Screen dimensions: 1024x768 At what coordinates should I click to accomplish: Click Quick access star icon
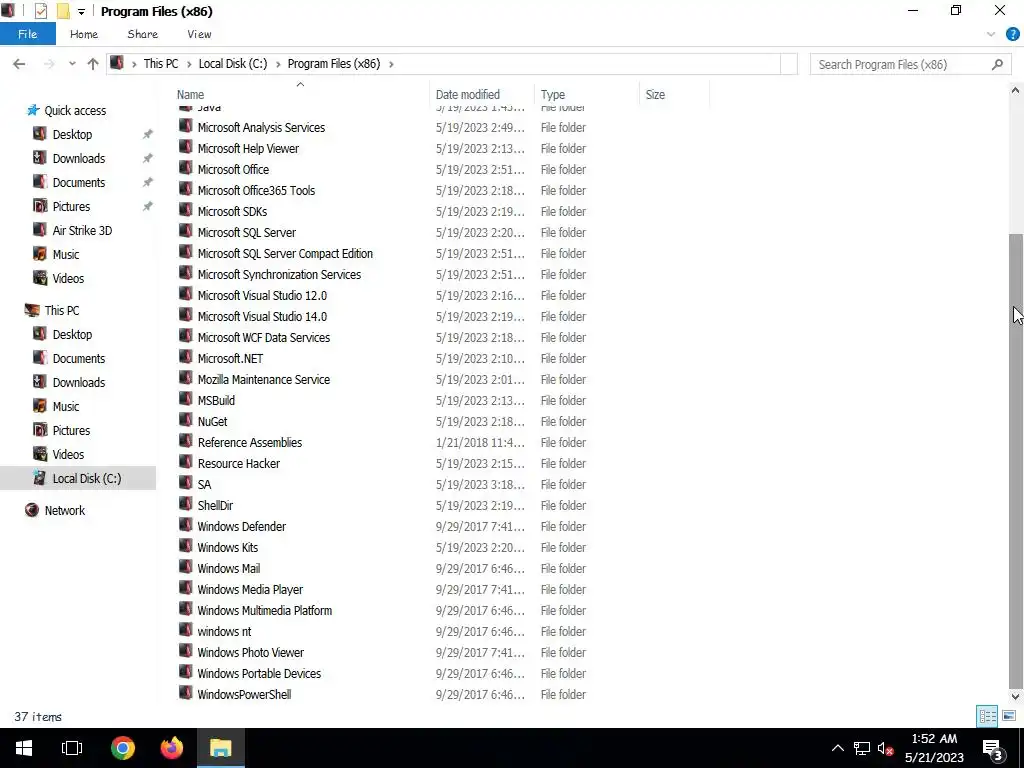[33, 110]
